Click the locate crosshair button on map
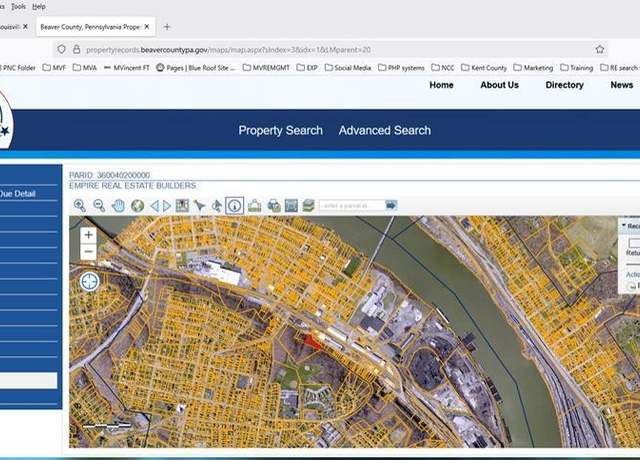 pyautogui.click(x=89, y=281)
